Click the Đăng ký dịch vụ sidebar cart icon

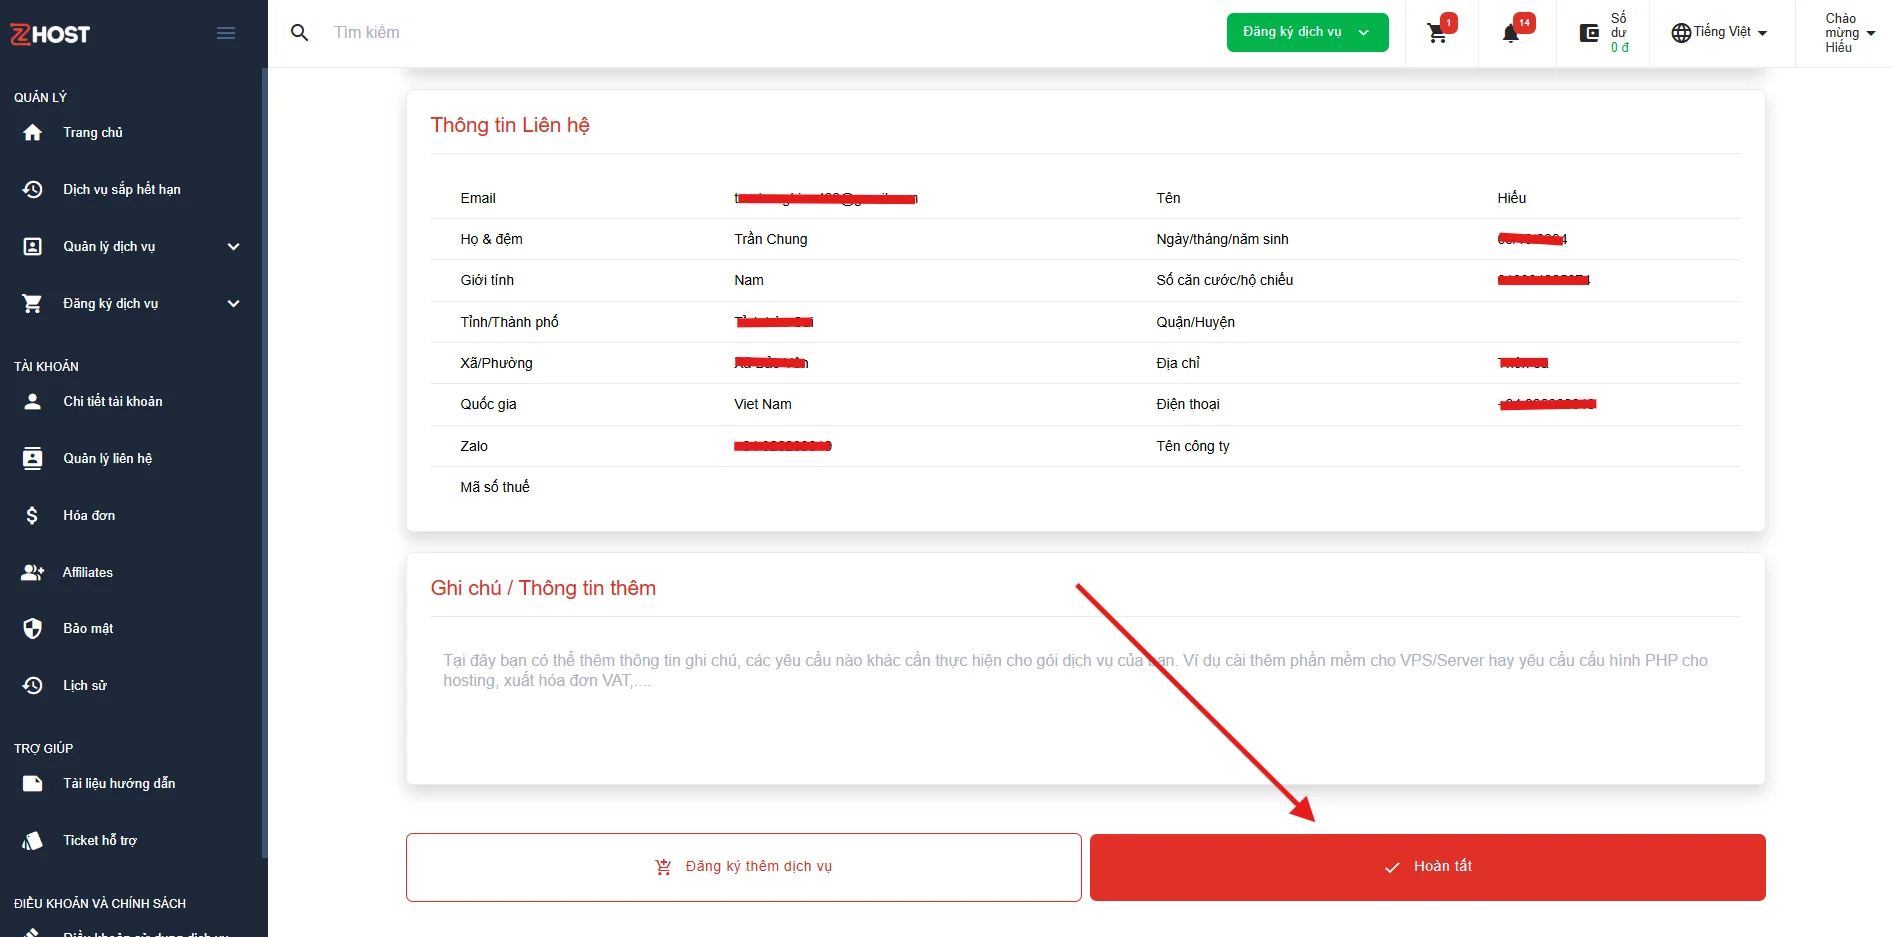tap(33, 303)
